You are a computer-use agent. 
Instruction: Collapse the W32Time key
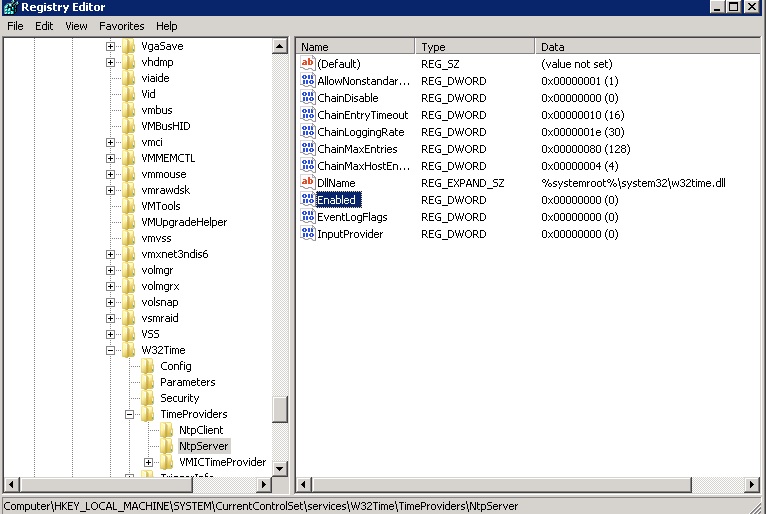coord(110,350)
